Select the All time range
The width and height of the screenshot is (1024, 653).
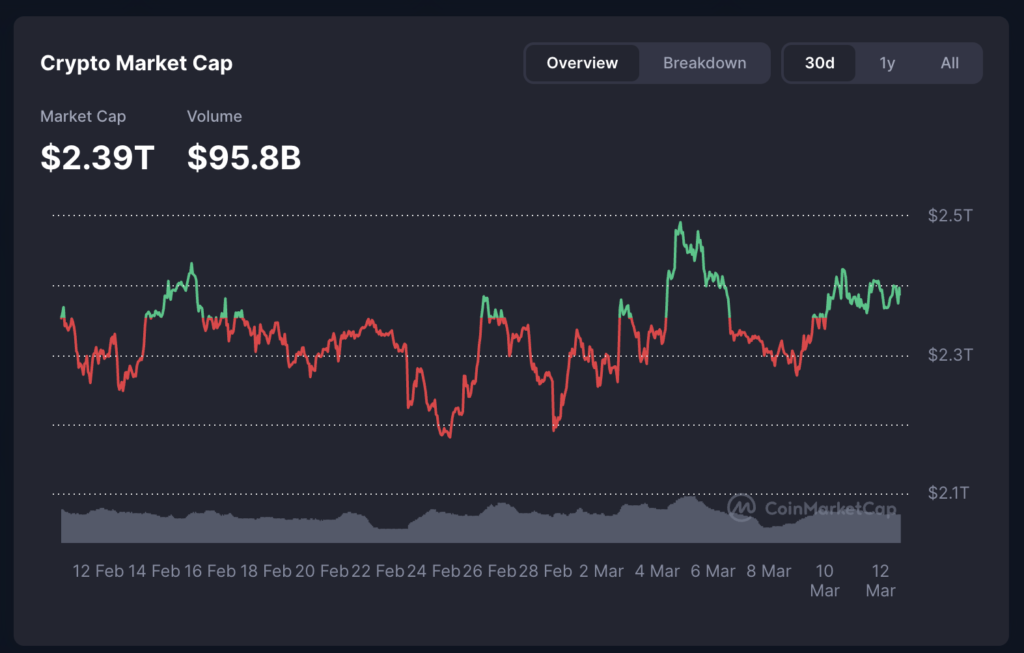pyautogui.click(x=949, y=63)
